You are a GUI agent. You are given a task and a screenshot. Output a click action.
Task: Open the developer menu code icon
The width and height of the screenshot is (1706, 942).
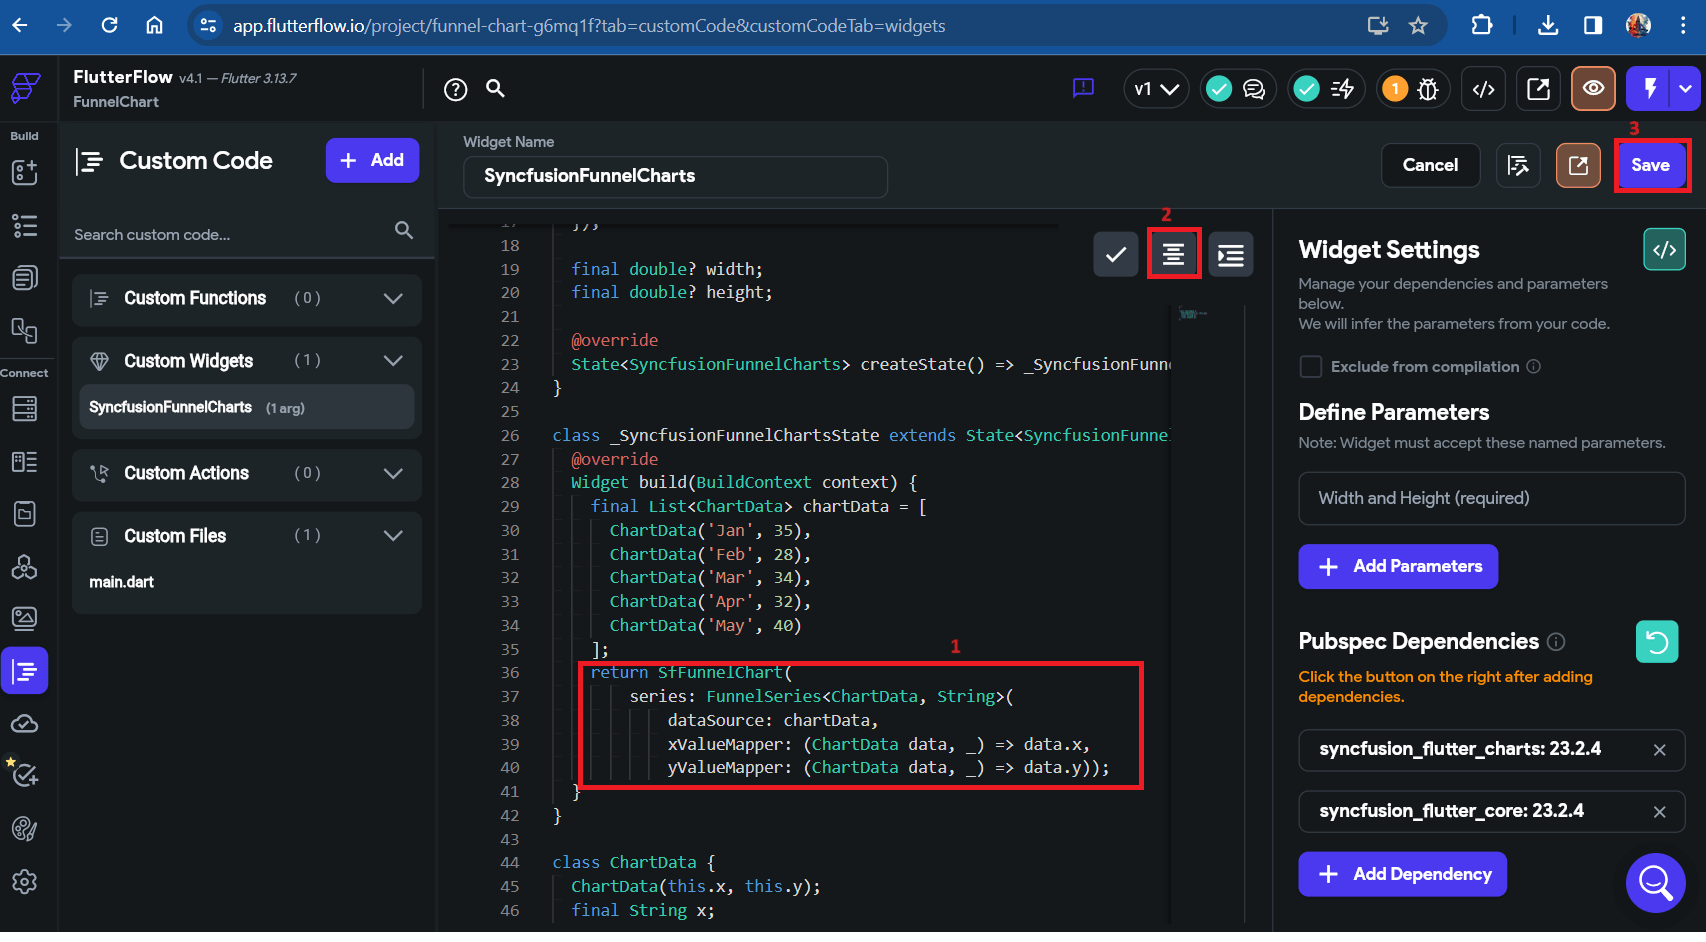pos(1484,89)
